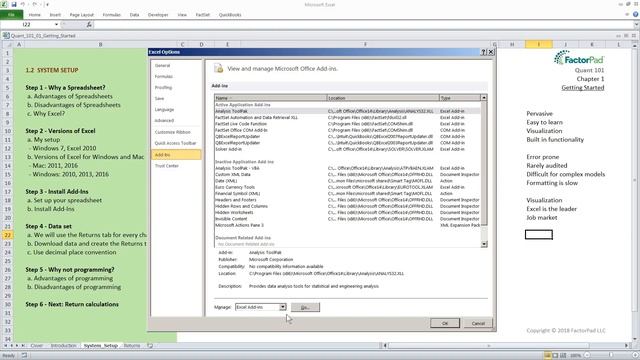Screen dimensions: 640x360
Task: Switch to the Returns sheet tab
Action: point(132,346)
